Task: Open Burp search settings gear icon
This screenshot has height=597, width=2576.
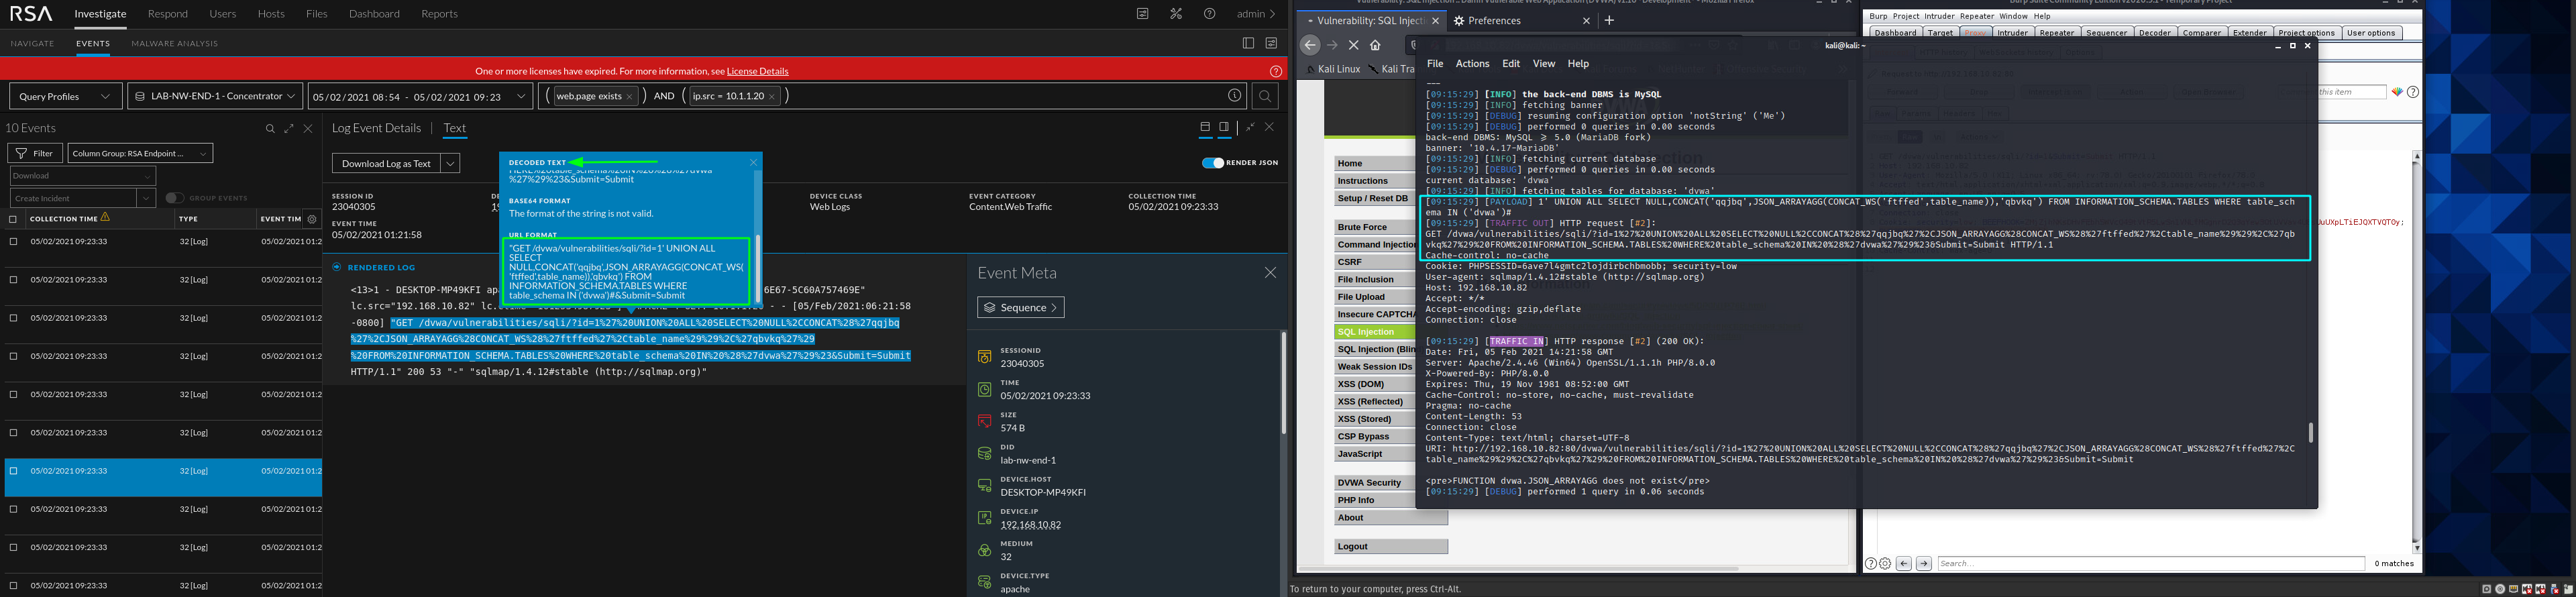Action: pyautogui.click(x=1885, y=563)
